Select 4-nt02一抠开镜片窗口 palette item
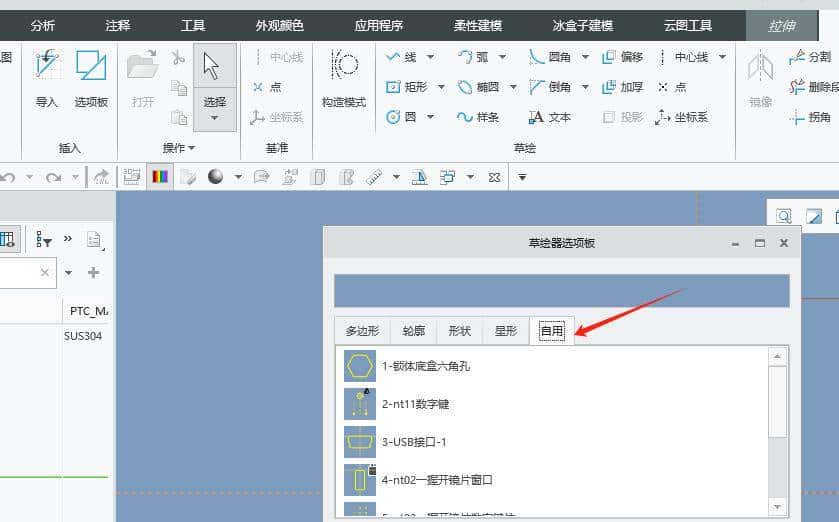This screenshot has height=522, width=839. 554,480
